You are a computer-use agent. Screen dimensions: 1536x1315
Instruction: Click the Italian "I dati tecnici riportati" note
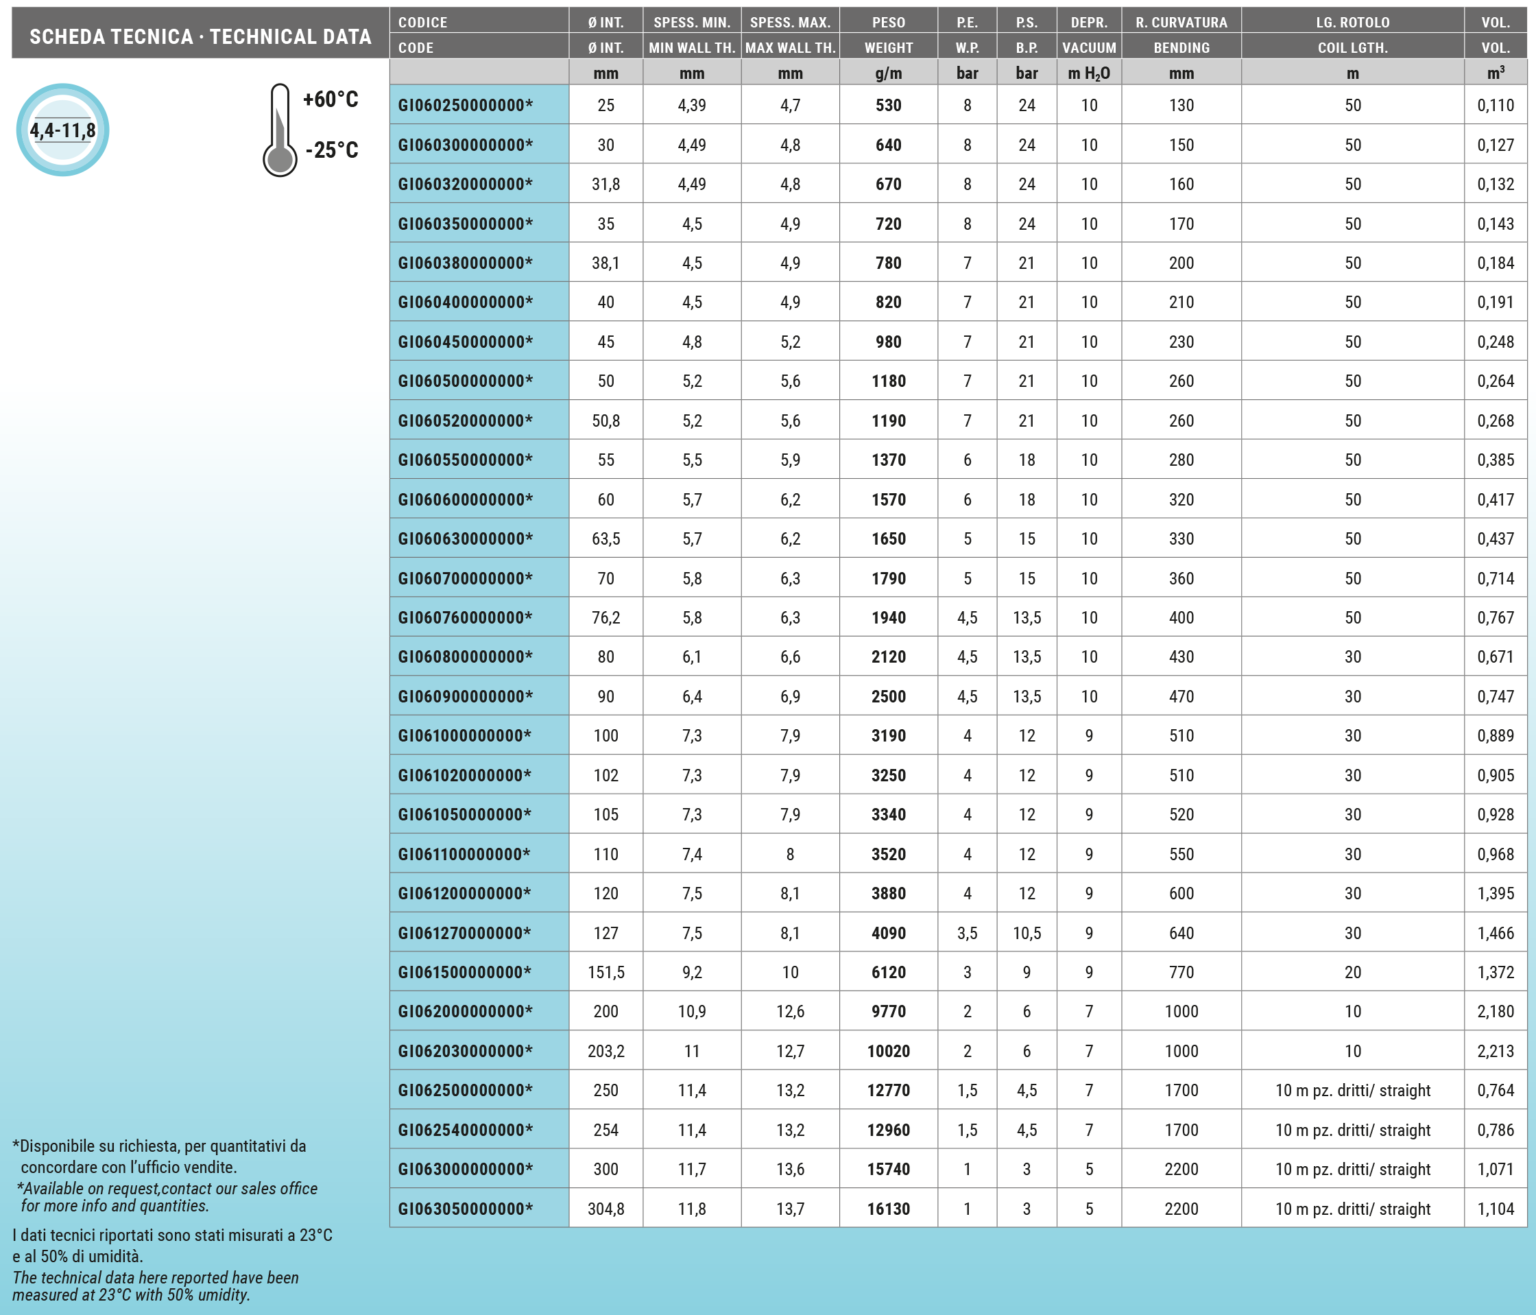[x=172, y=1245]
